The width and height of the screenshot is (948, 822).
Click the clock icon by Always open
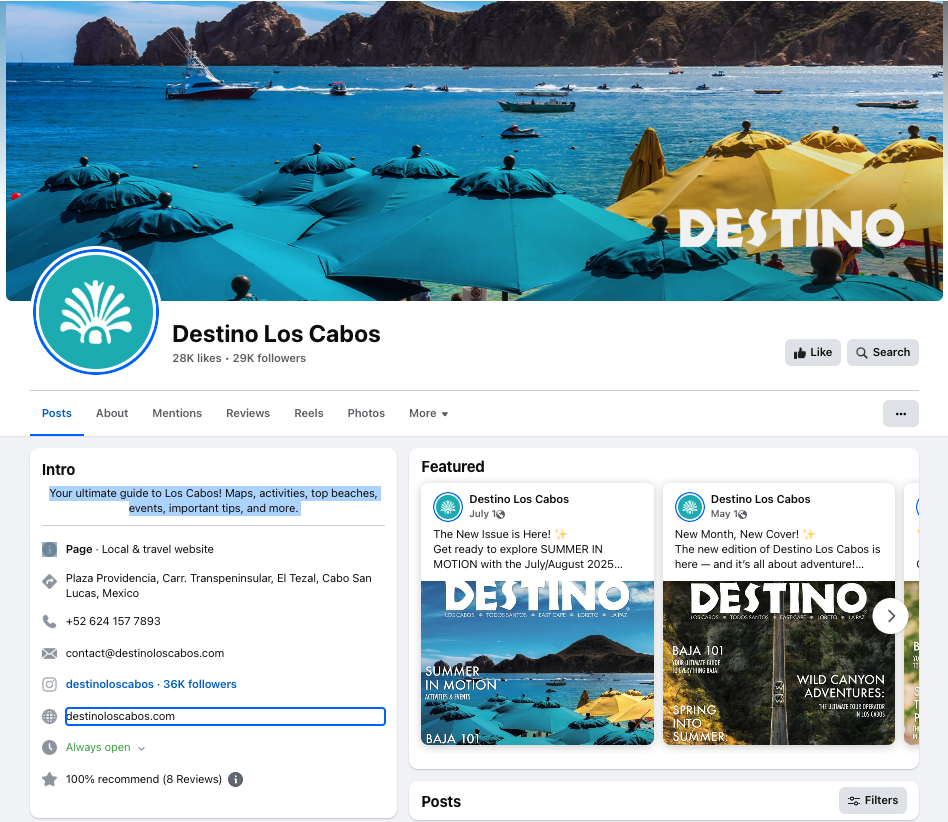(50, 748)
